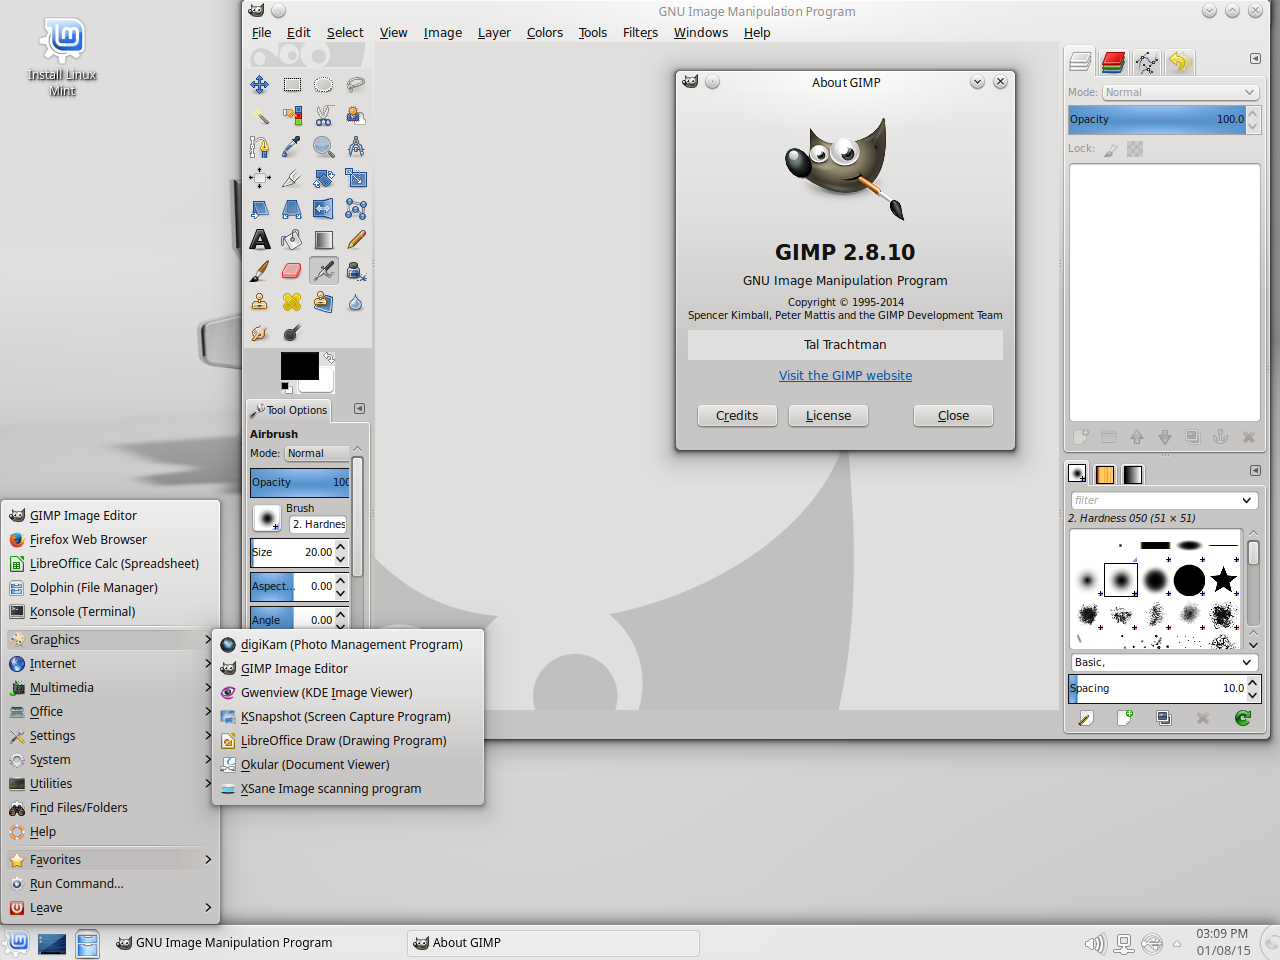Viewport: 1280px width, 960px height.
Task: Select the Shear tool
Action: point(260,209)
